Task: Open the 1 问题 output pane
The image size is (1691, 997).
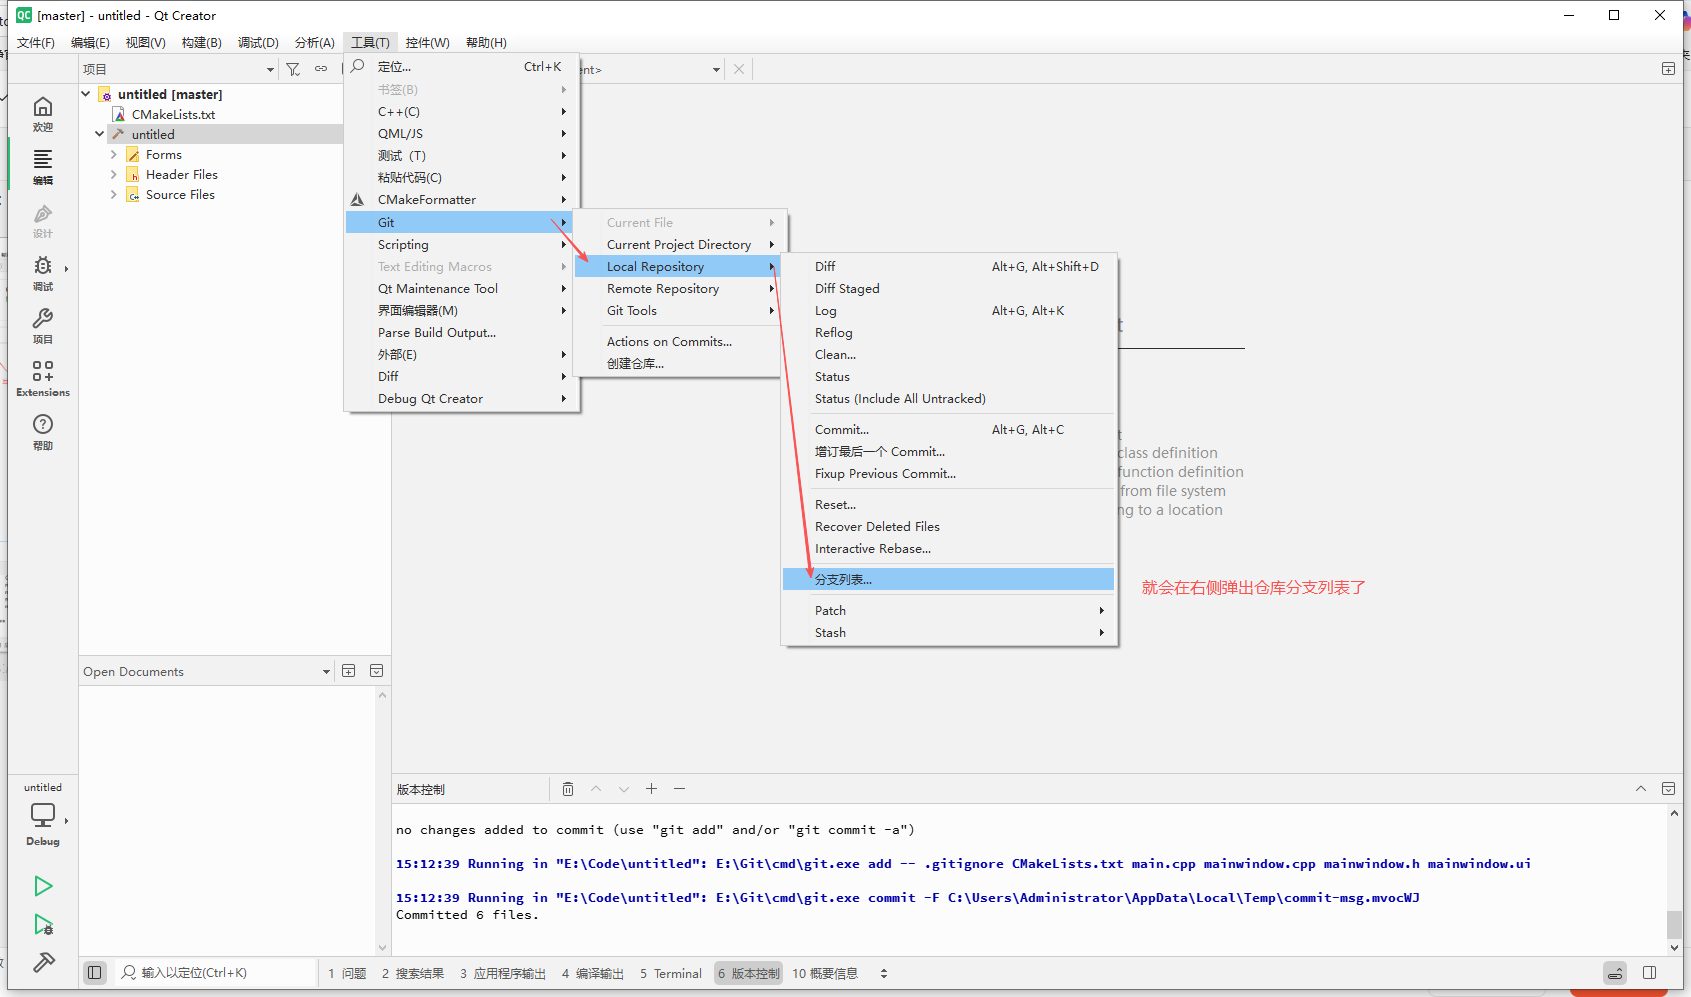Action: 347,973
